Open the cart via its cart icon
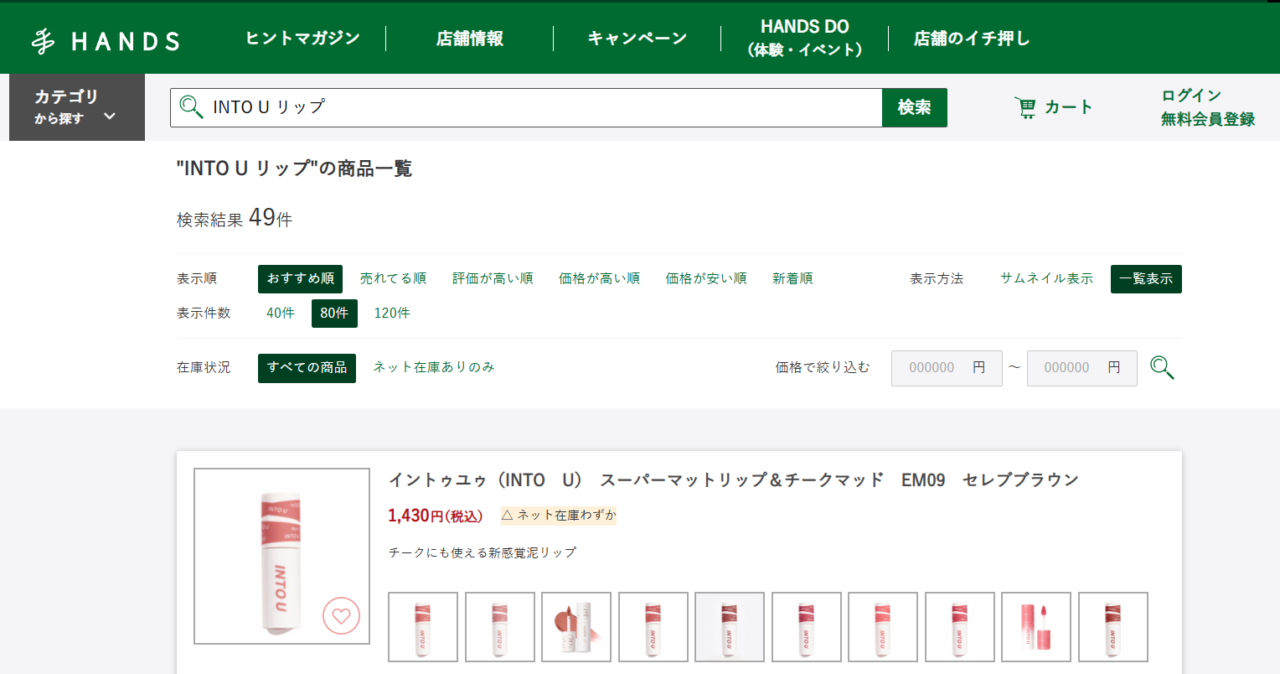1280x674 pixels. [x=1025, y=107]
